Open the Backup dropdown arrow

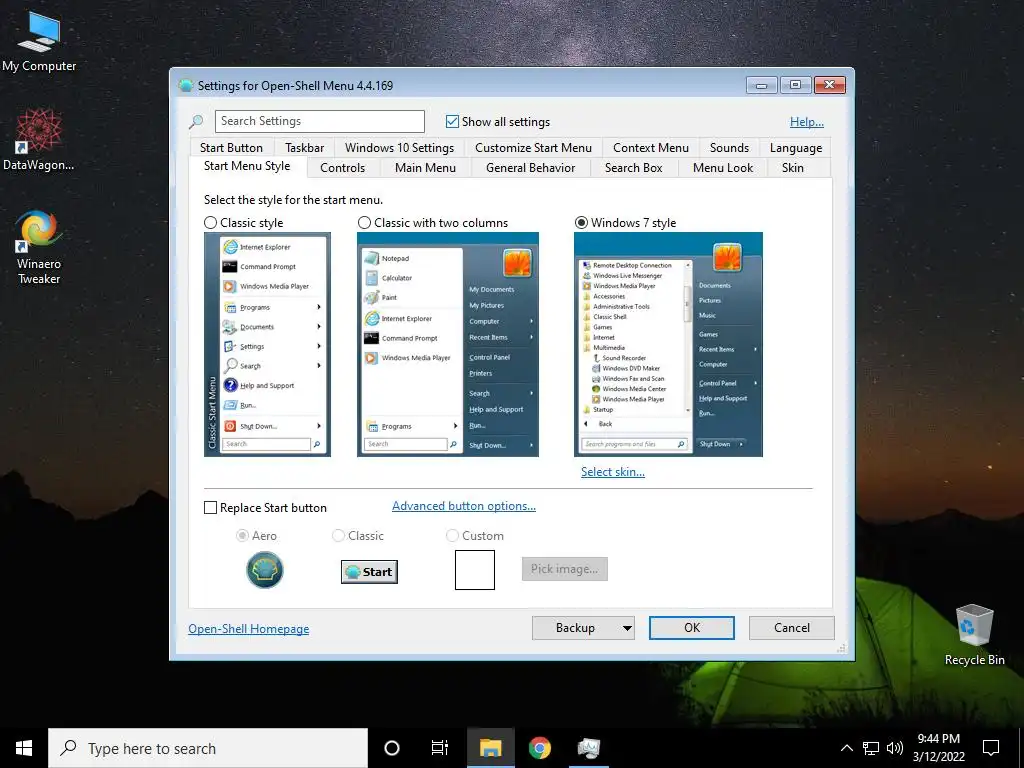[x=627, y=628]
